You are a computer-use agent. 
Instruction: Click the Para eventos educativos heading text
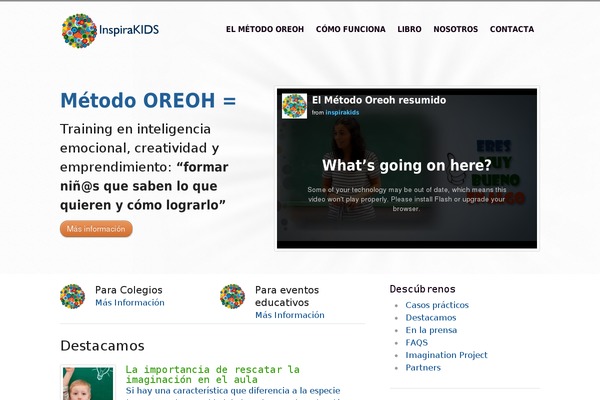pos(287,296)
